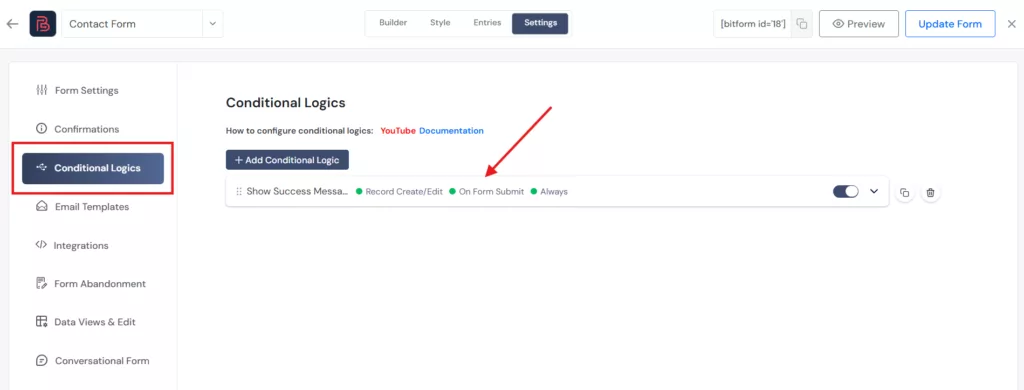Select Conditional Logics sidebar item
This screenshot has height=390, width=1024.
click(93, 168)
